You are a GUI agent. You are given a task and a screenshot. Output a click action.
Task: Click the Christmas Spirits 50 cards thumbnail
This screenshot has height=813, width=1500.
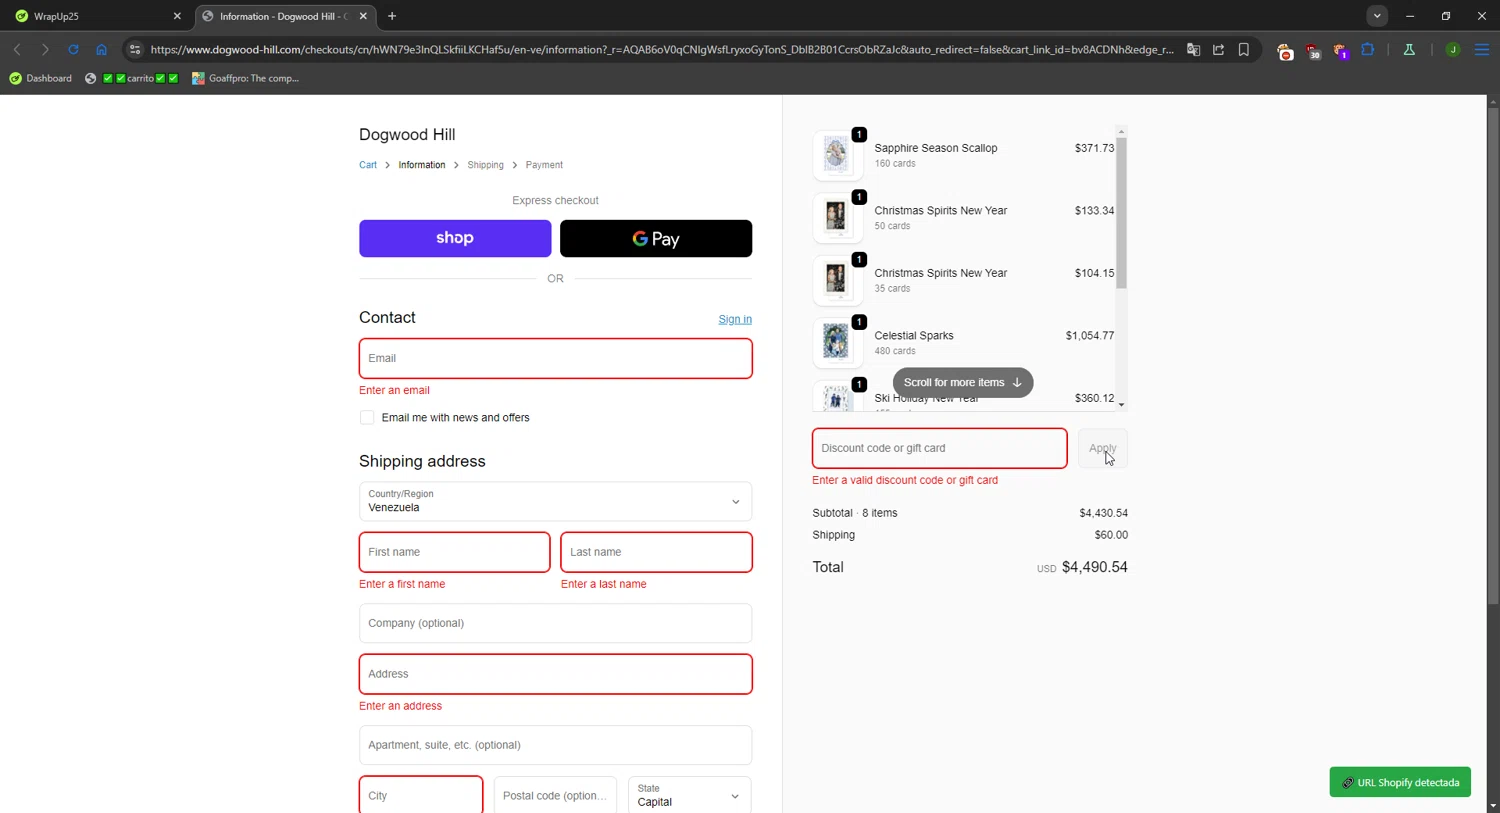[x=837, y=218]
